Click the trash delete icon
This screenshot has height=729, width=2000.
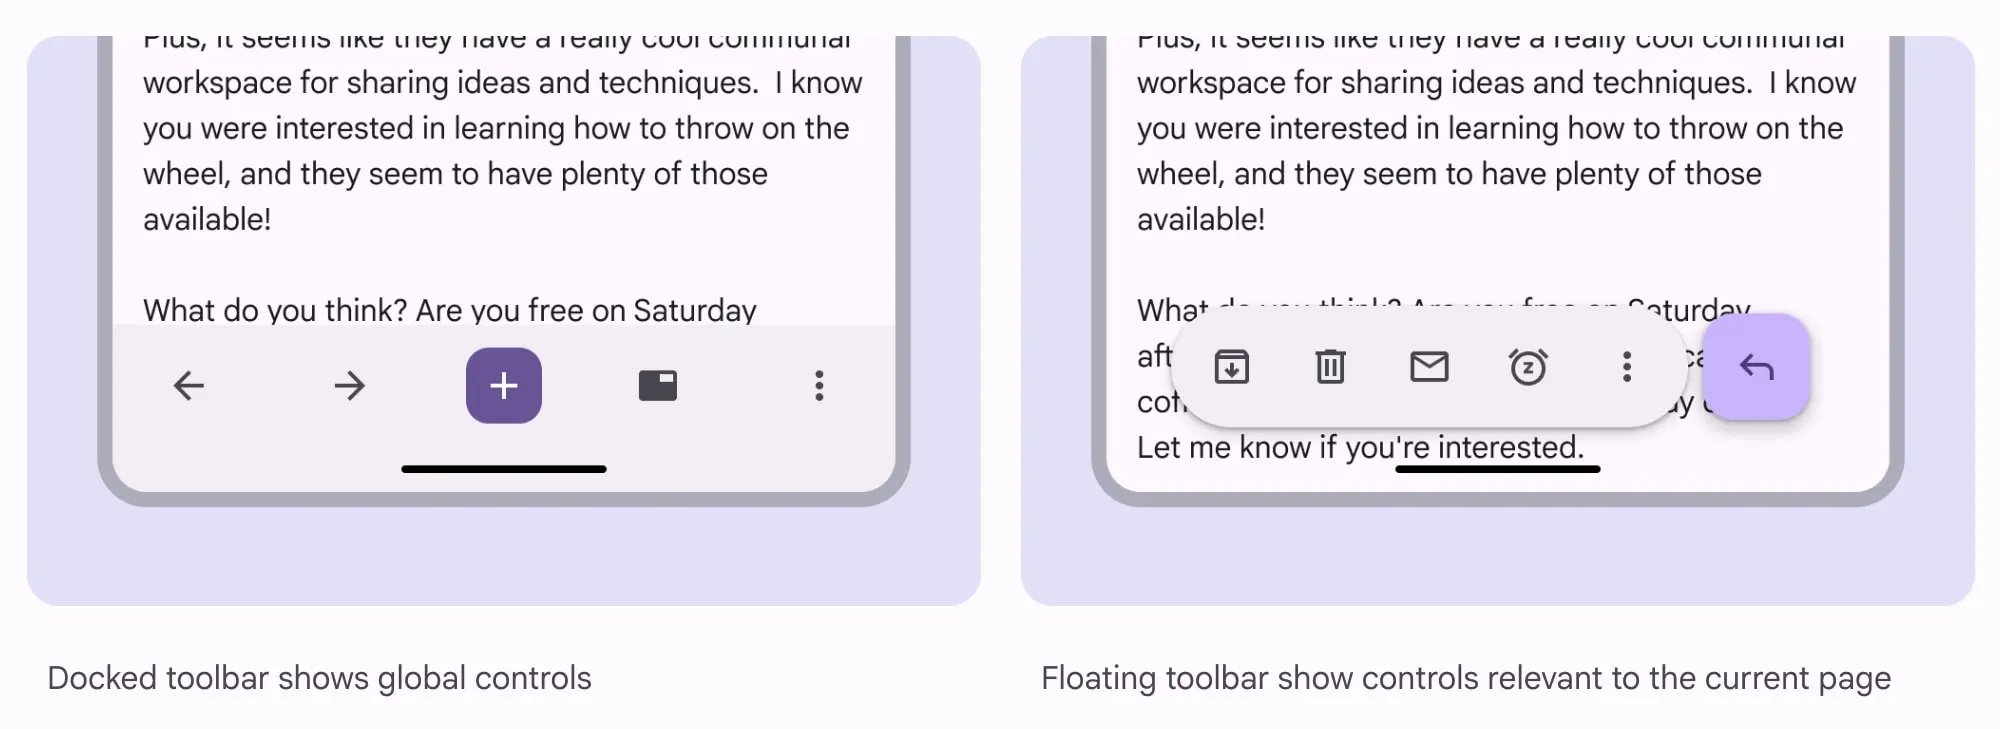(x=1330, y=367)
